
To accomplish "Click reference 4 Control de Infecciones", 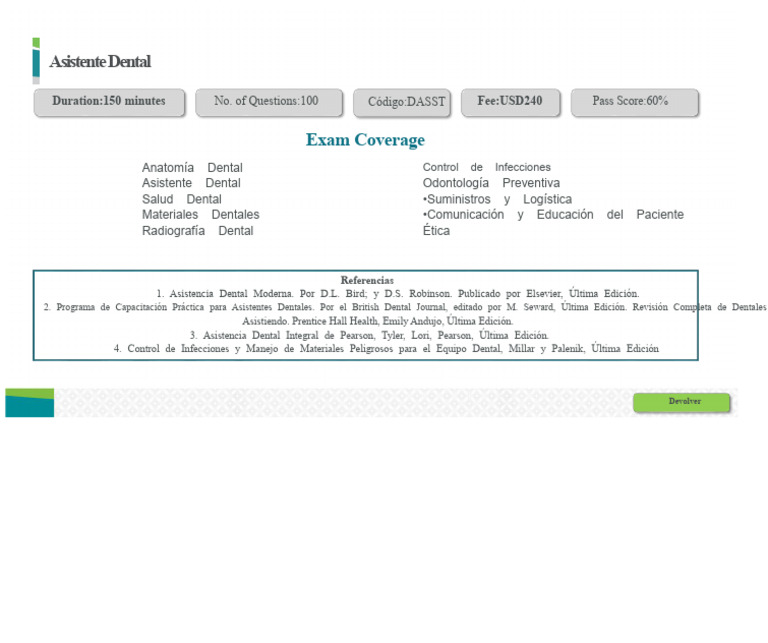I will pos(386,349).
